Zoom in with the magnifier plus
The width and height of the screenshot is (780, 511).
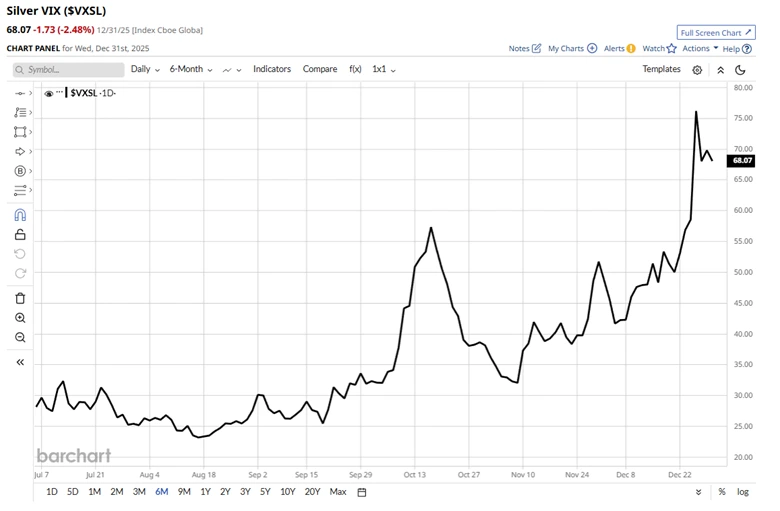[20, 318]
